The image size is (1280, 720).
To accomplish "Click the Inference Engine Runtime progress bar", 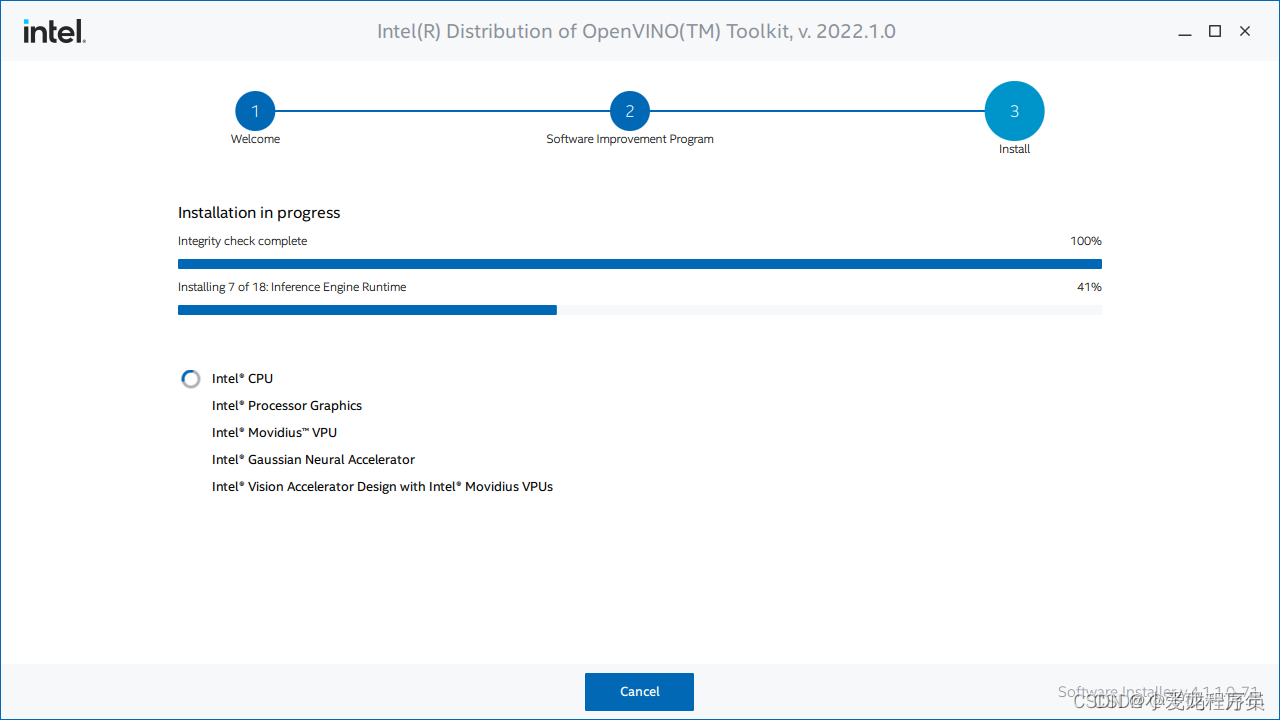I will pyautogui.click(x=640, y=310).
